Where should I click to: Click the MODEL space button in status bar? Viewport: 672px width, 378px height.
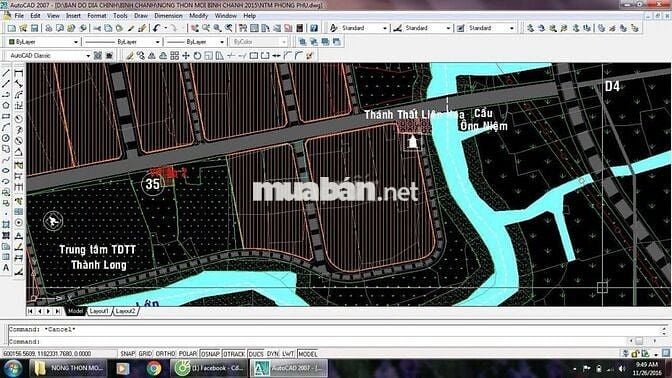[x=308, y=354]
